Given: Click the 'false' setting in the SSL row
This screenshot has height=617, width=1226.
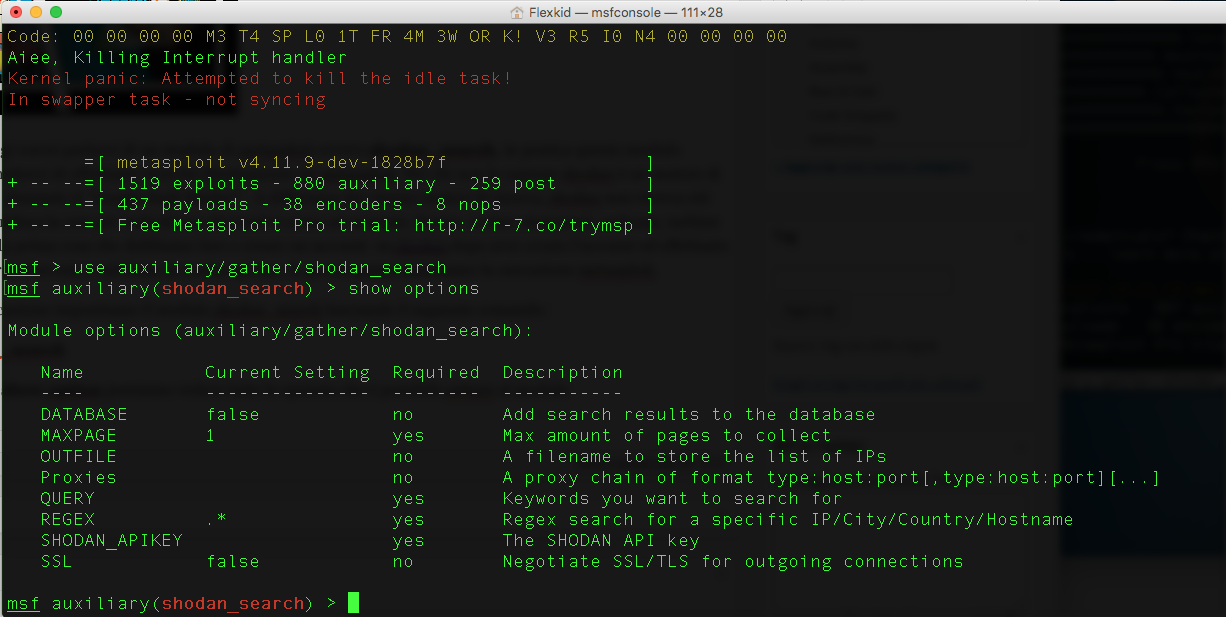Looking at the screenshot, I should (232, 561).
